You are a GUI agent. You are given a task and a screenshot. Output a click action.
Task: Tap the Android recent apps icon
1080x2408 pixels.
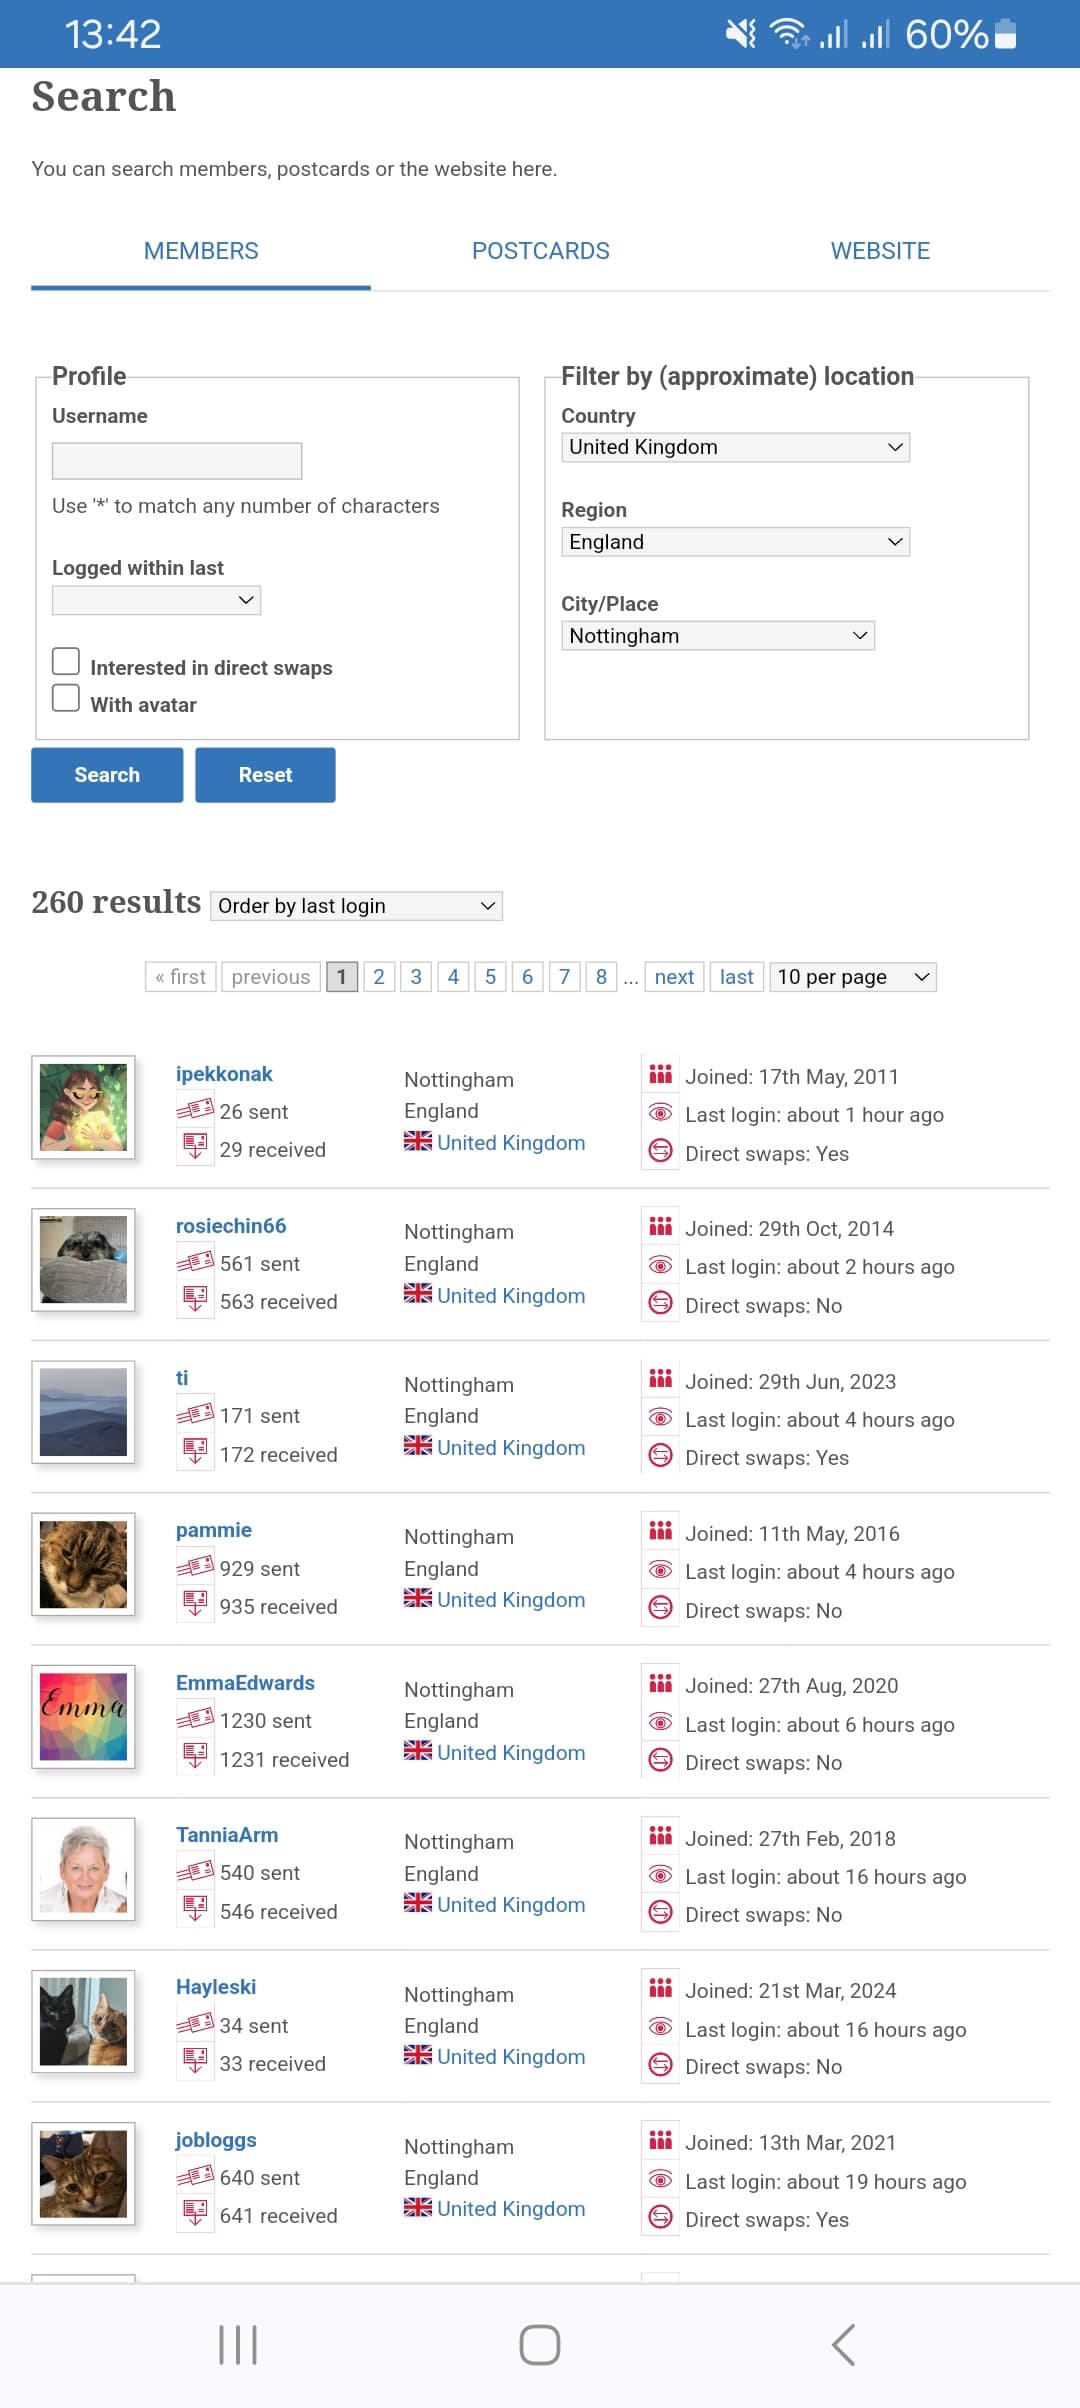pos(238,2344)
